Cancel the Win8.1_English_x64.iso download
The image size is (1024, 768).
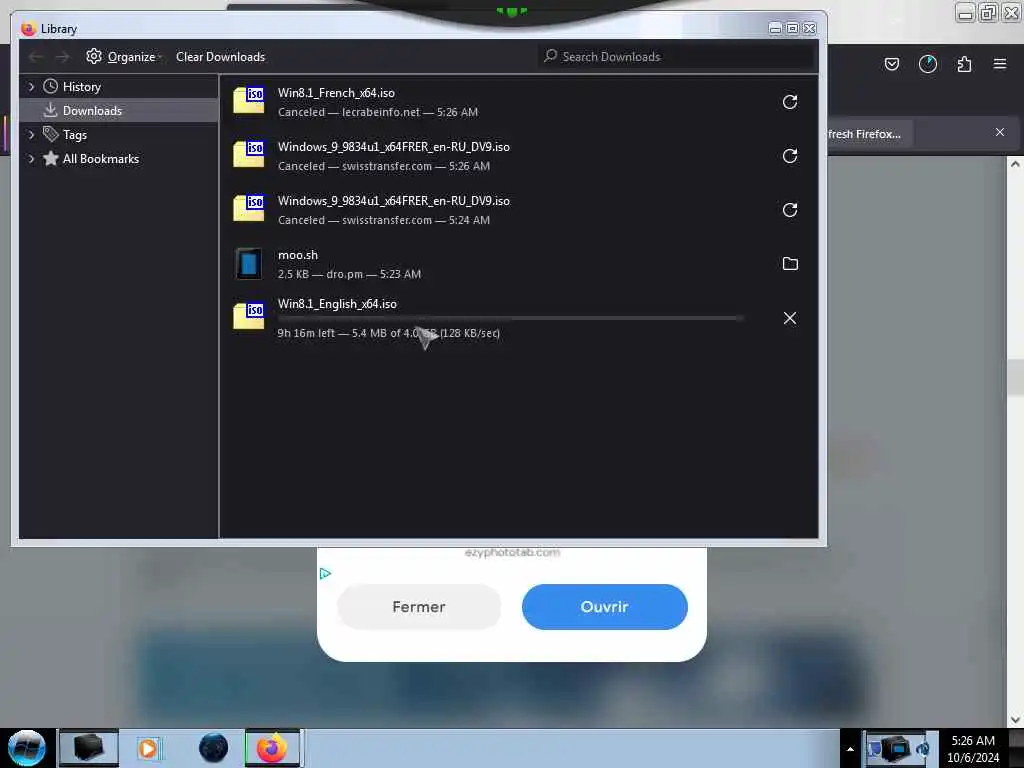point(790,318)
